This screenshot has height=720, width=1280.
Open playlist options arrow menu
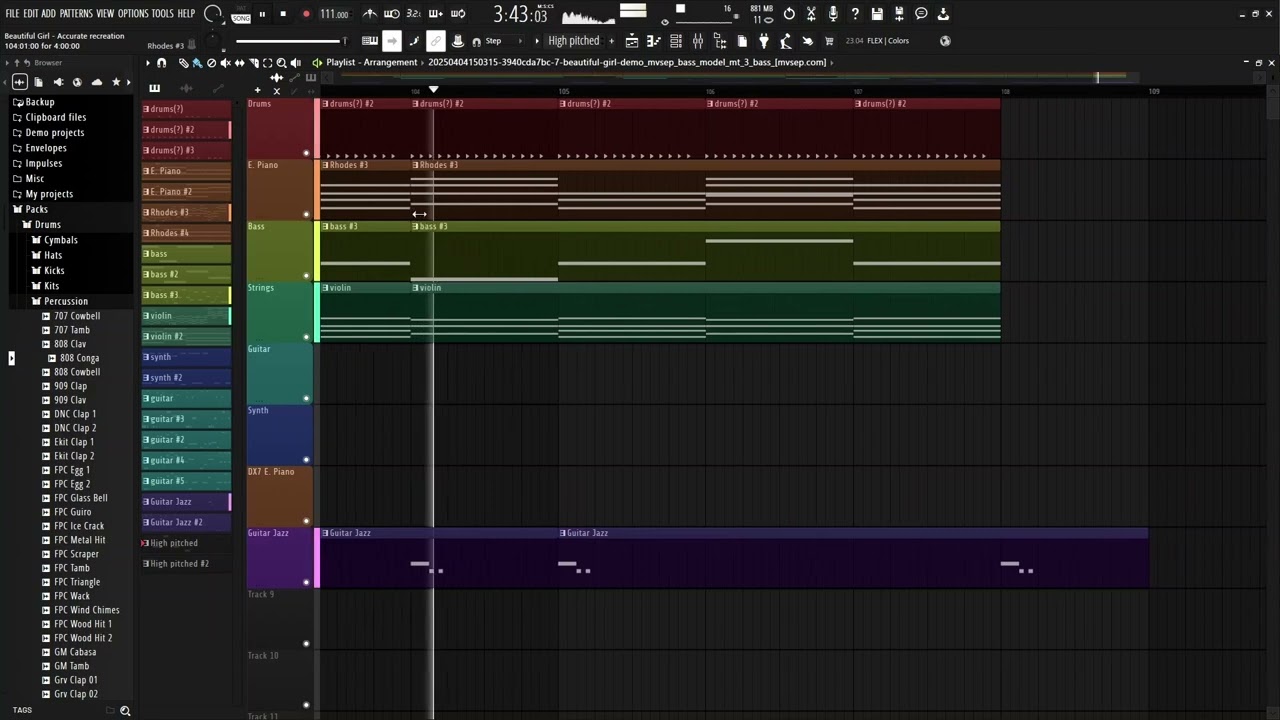tap(148, 63)
